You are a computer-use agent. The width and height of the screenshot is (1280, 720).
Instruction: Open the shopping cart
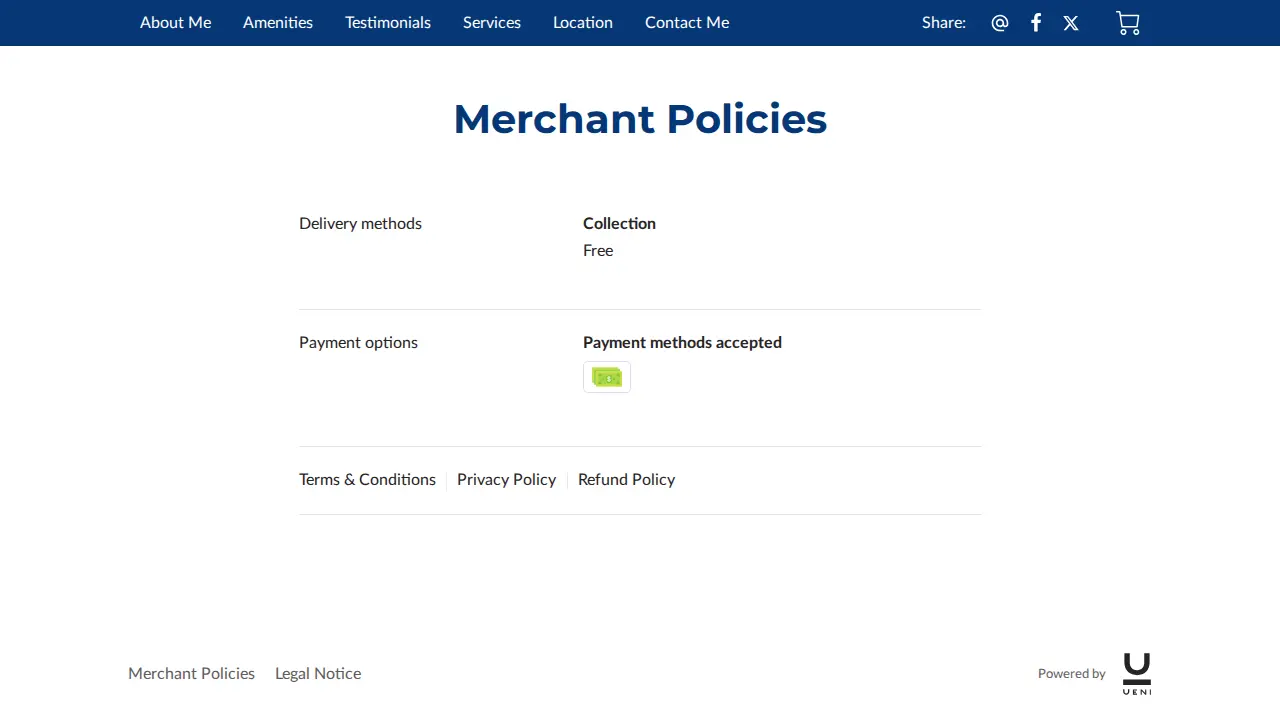coord(1128,23)
